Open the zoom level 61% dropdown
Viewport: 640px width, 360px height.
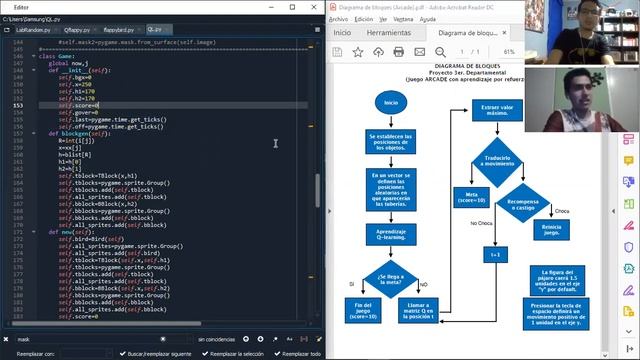coord(509,52)
